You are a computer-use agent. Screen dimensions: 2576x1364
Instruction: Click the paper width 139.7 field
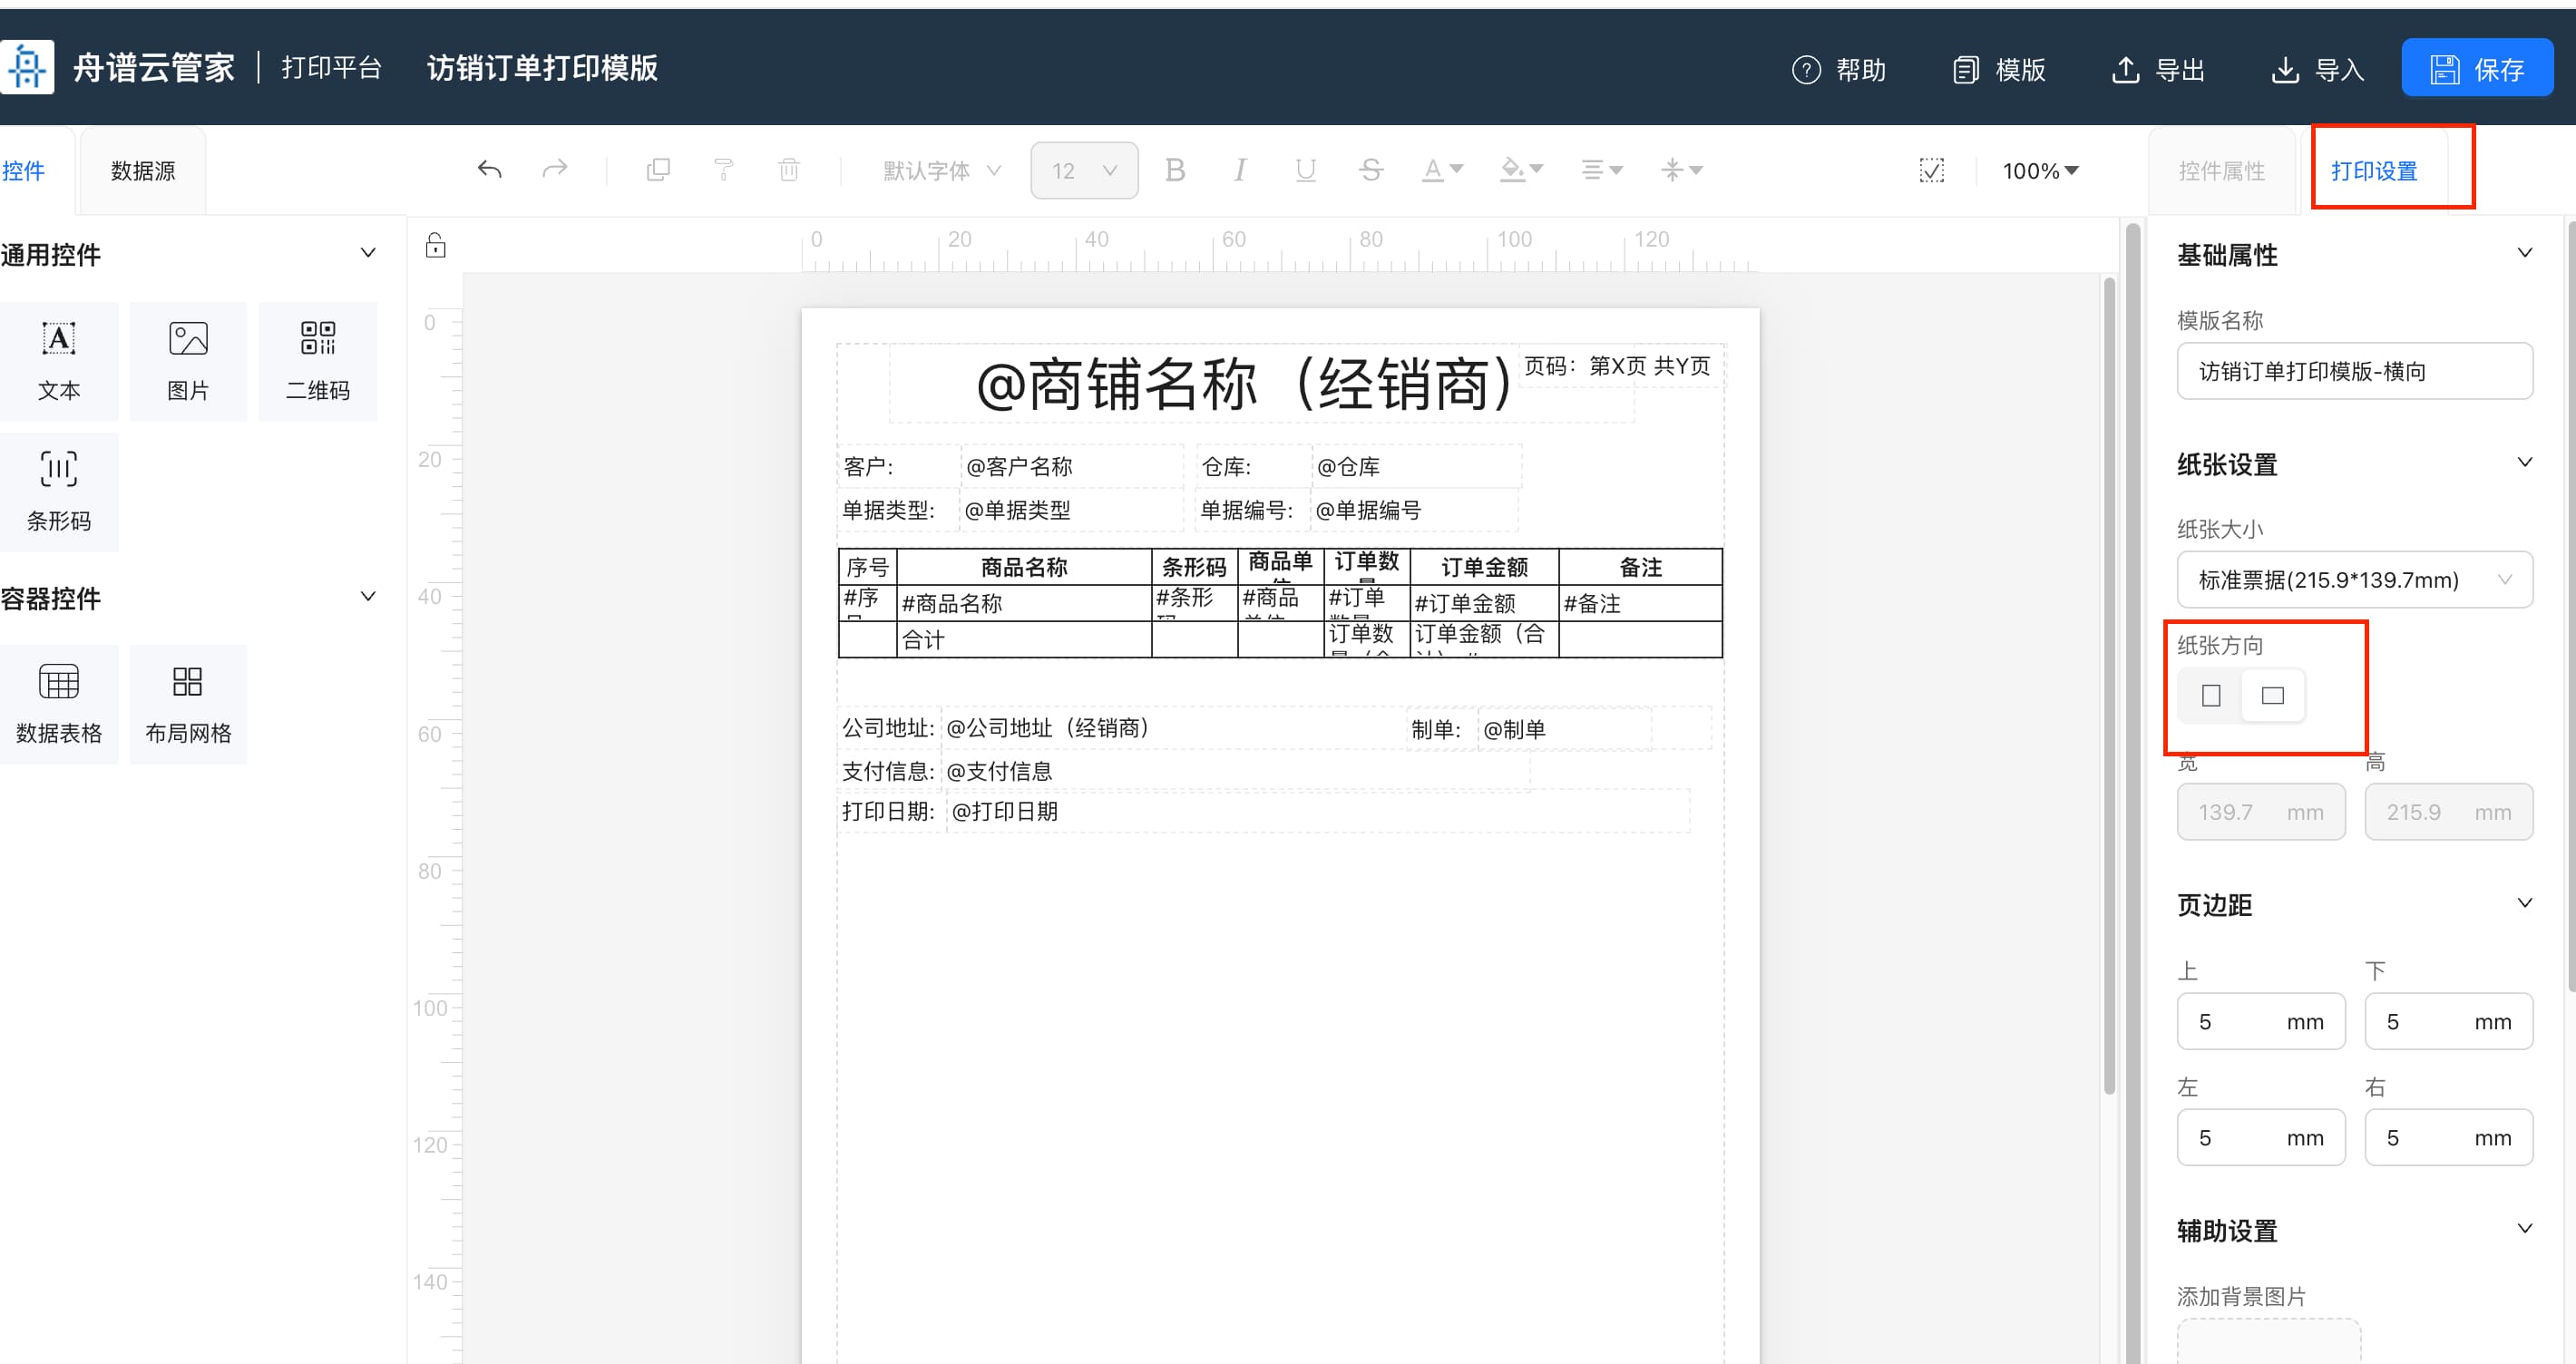click(x=2260, y=812)
